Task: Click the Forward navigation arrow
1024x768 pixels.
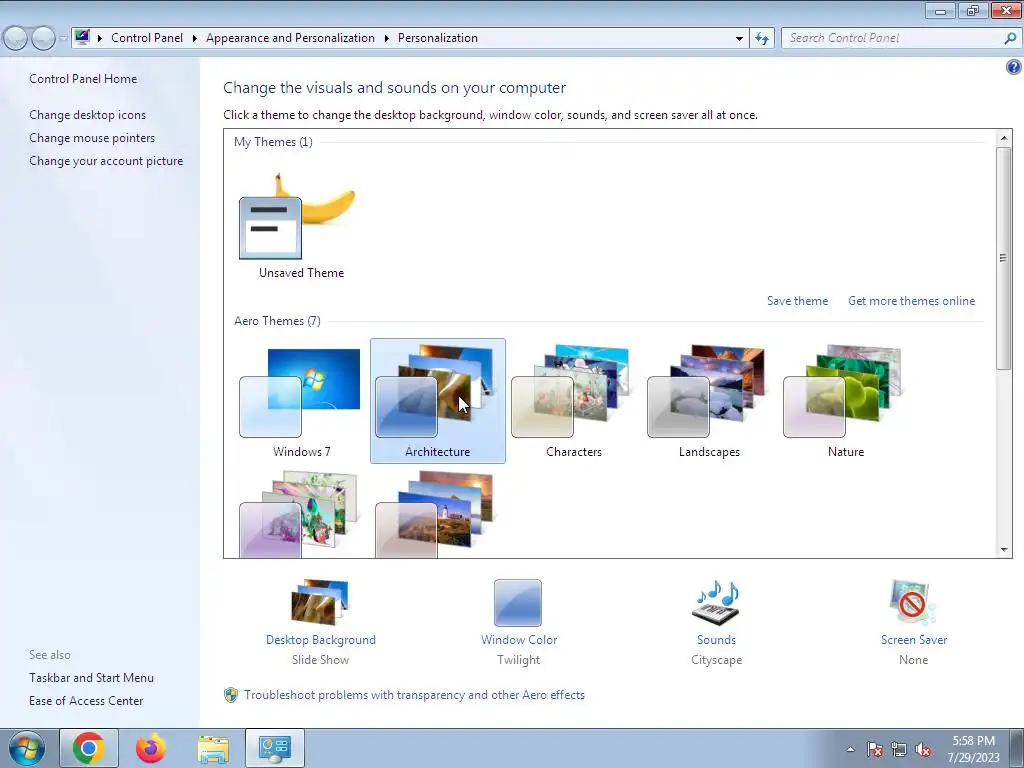Action: tap(43, 39)
